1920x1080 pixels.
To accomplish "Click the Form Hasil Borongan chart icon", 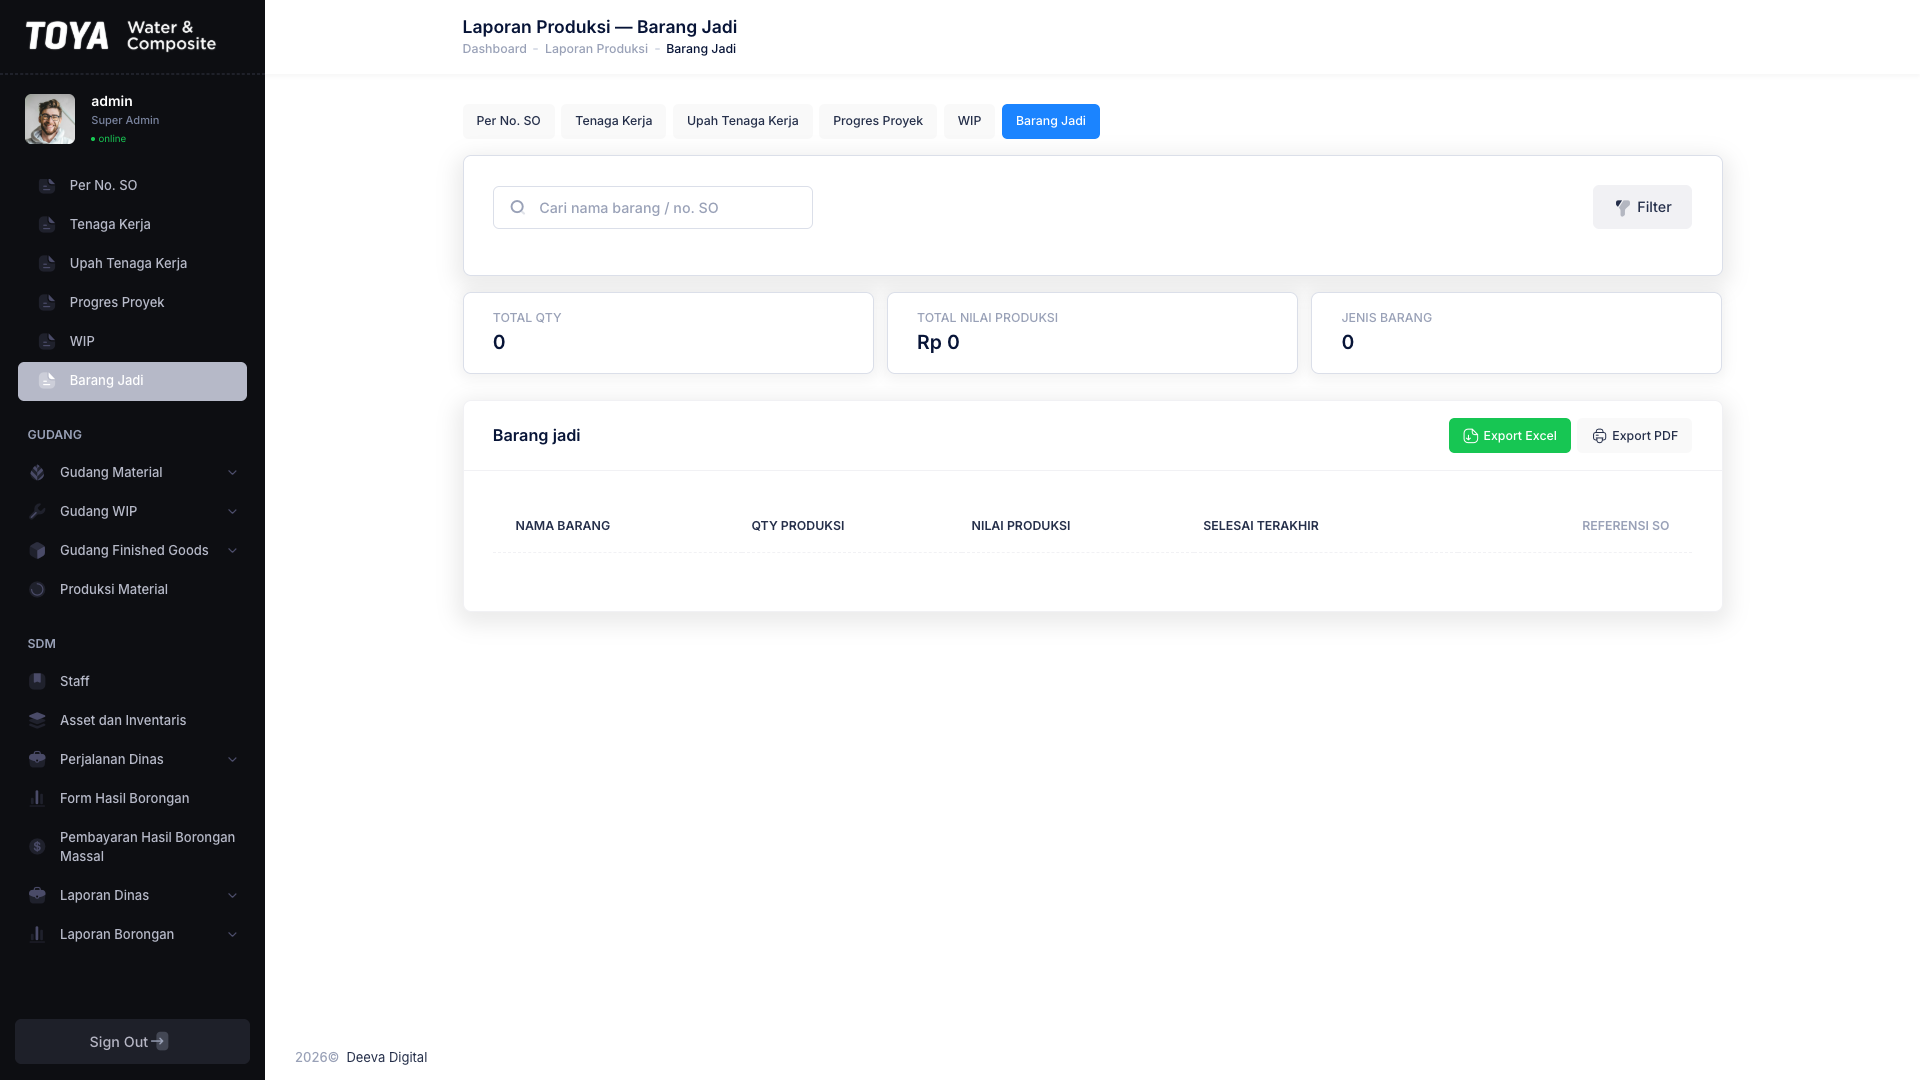I will (37, 799).
